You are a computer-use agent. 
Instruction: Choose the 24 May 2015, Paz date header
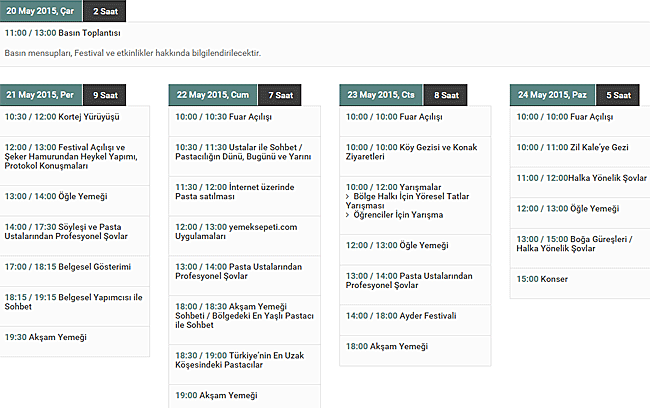[x=552, y=95]
